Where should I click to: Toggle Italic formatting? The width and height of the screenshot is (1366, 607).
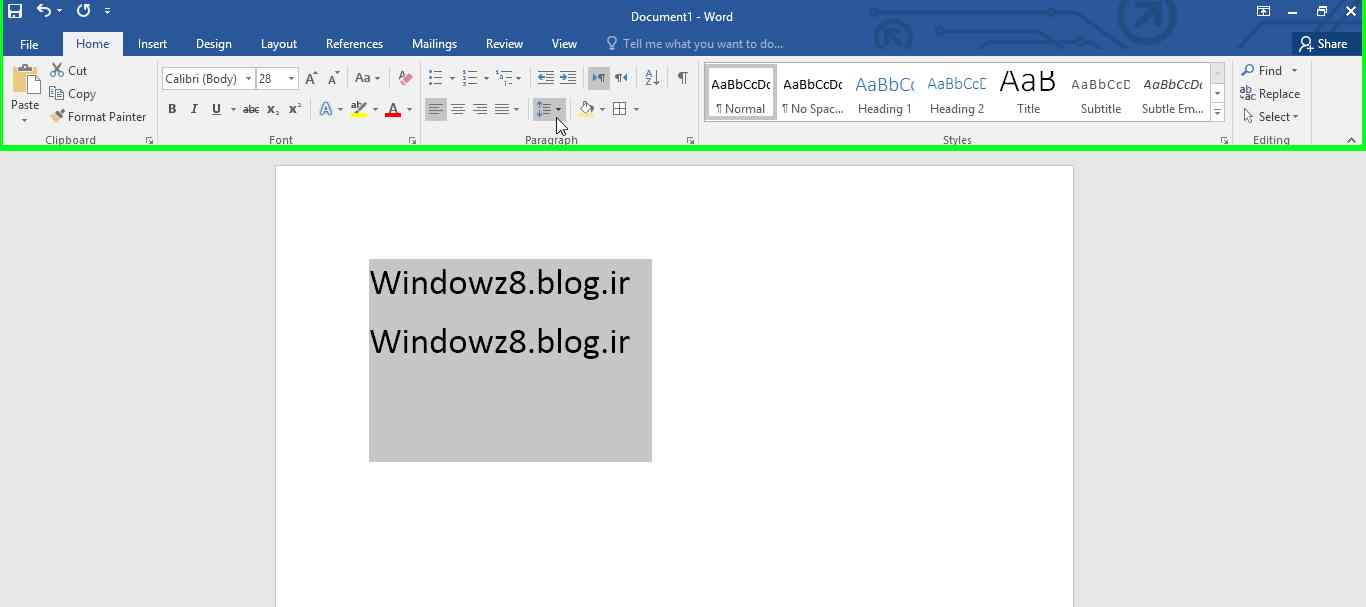coord(194,109)
